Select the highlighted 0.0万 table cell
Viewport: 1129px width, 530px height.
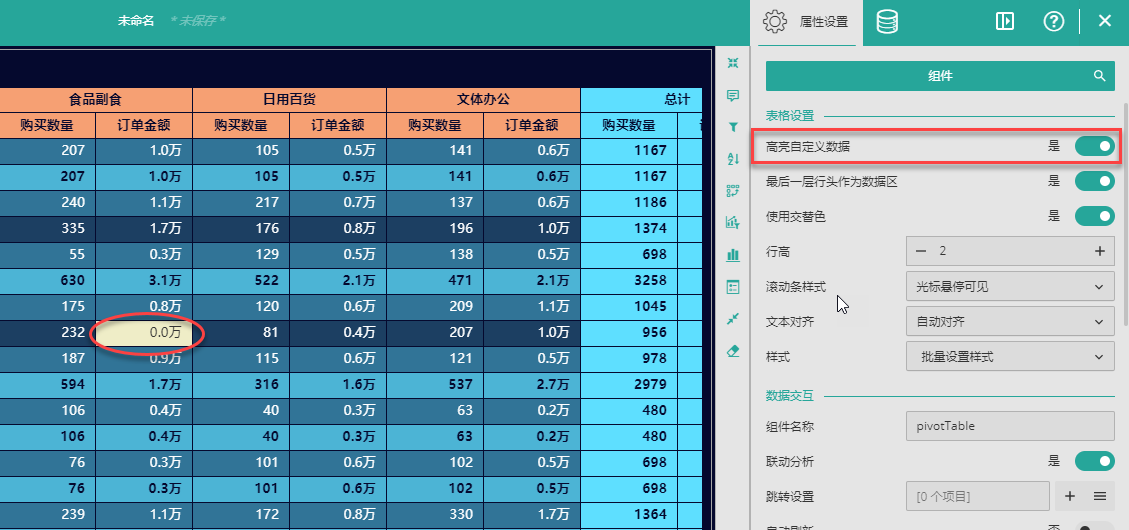click(x=145, y=333)
